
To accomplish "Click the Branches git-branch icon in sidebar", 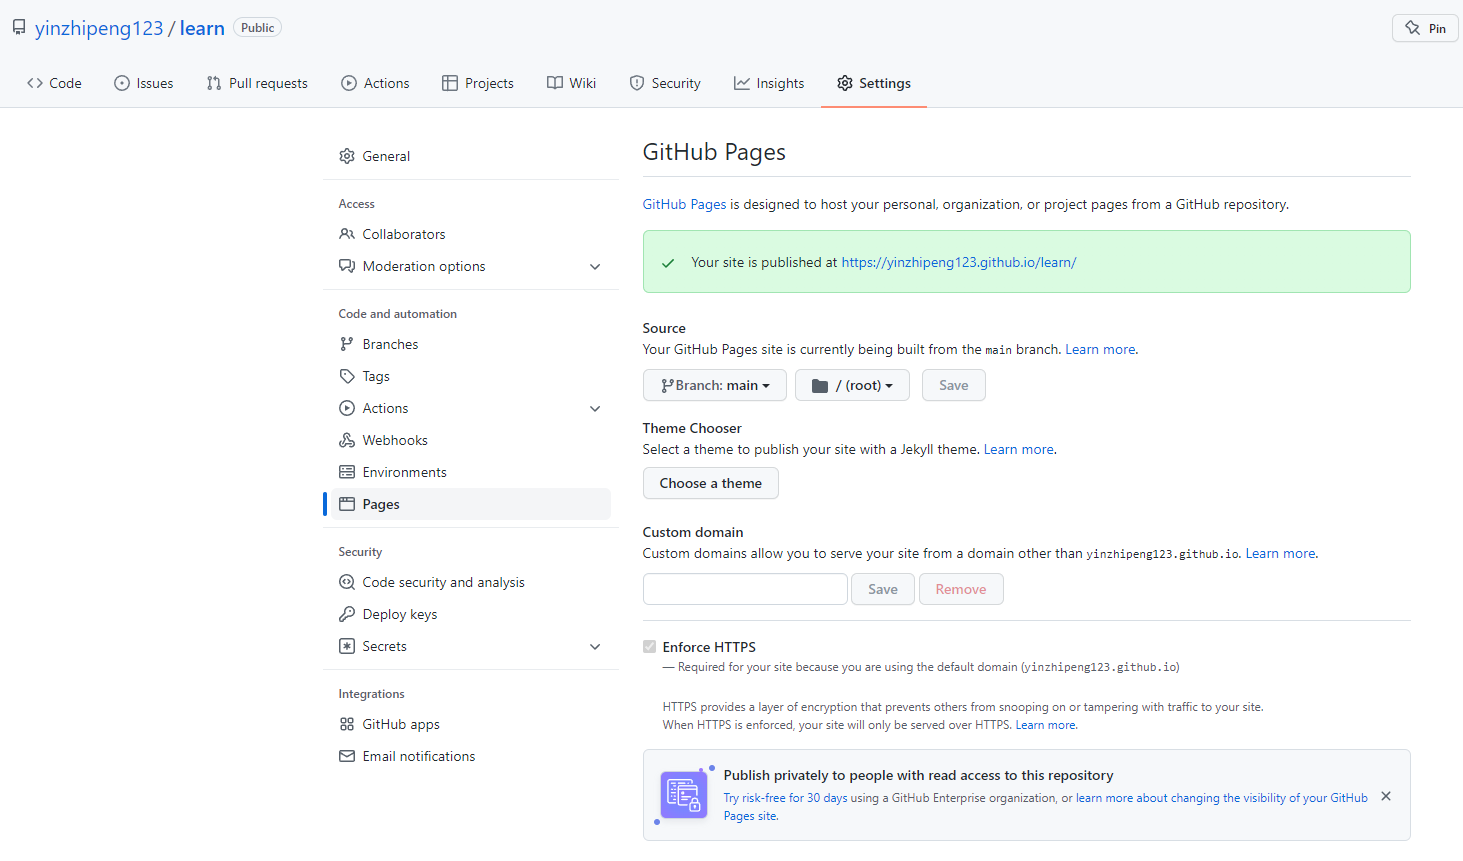I will point(347,344).
